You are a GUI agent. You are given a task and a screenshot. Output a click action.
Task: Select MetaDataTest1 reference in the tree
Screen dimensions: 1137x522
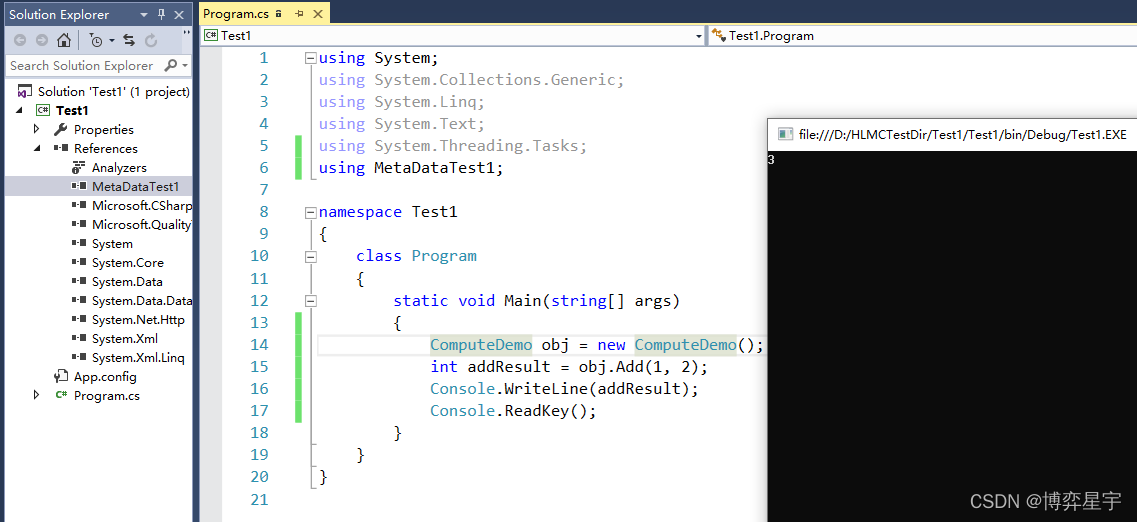click(x=135, y=186)
